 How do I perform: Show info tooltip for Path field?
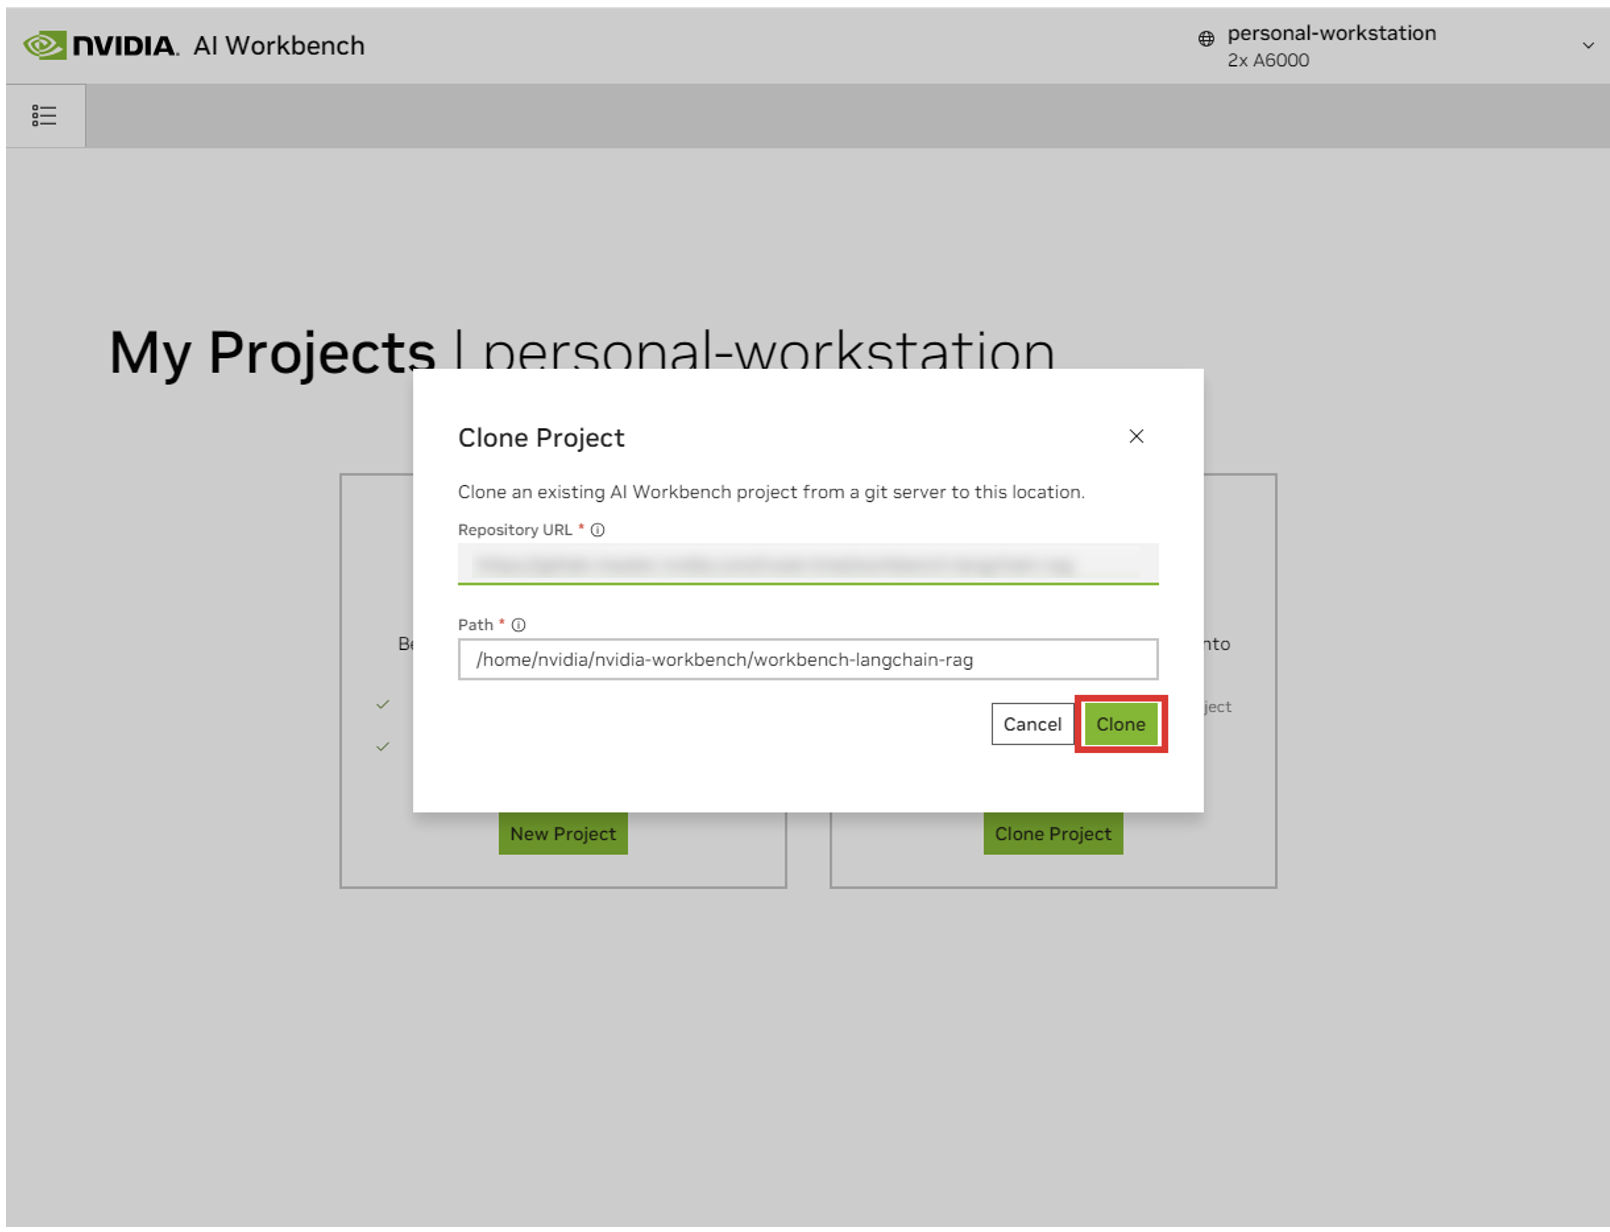coord(519,625)
